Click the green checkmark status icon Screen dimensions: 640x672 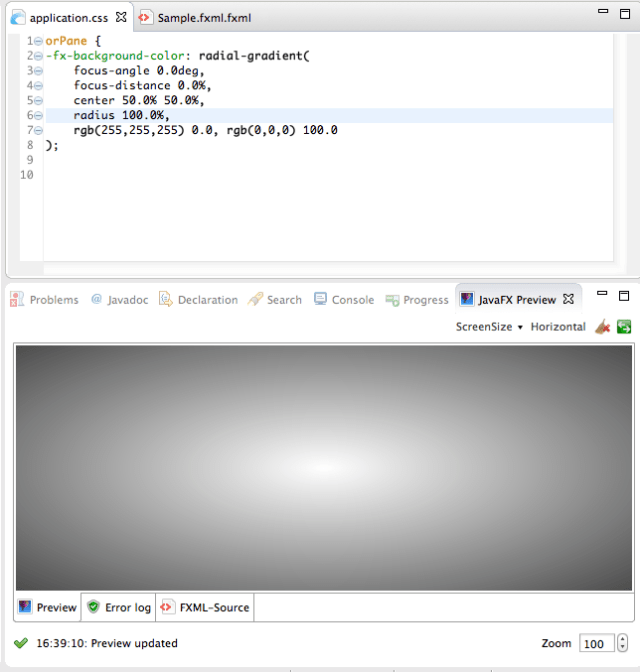[x=22, y=643]
